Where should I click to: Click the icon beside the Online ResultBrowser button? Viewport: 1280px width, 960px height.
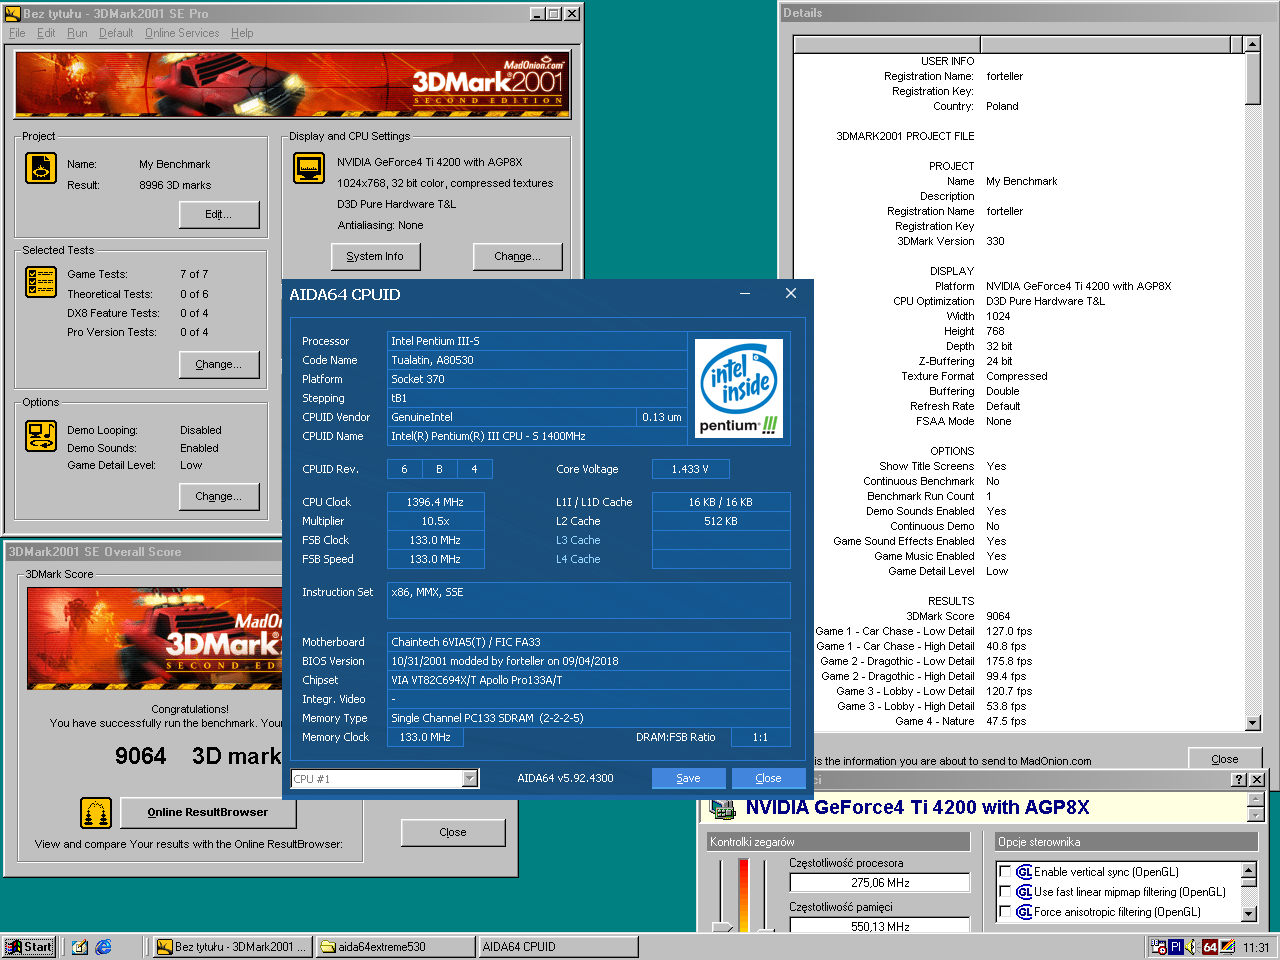96,813
